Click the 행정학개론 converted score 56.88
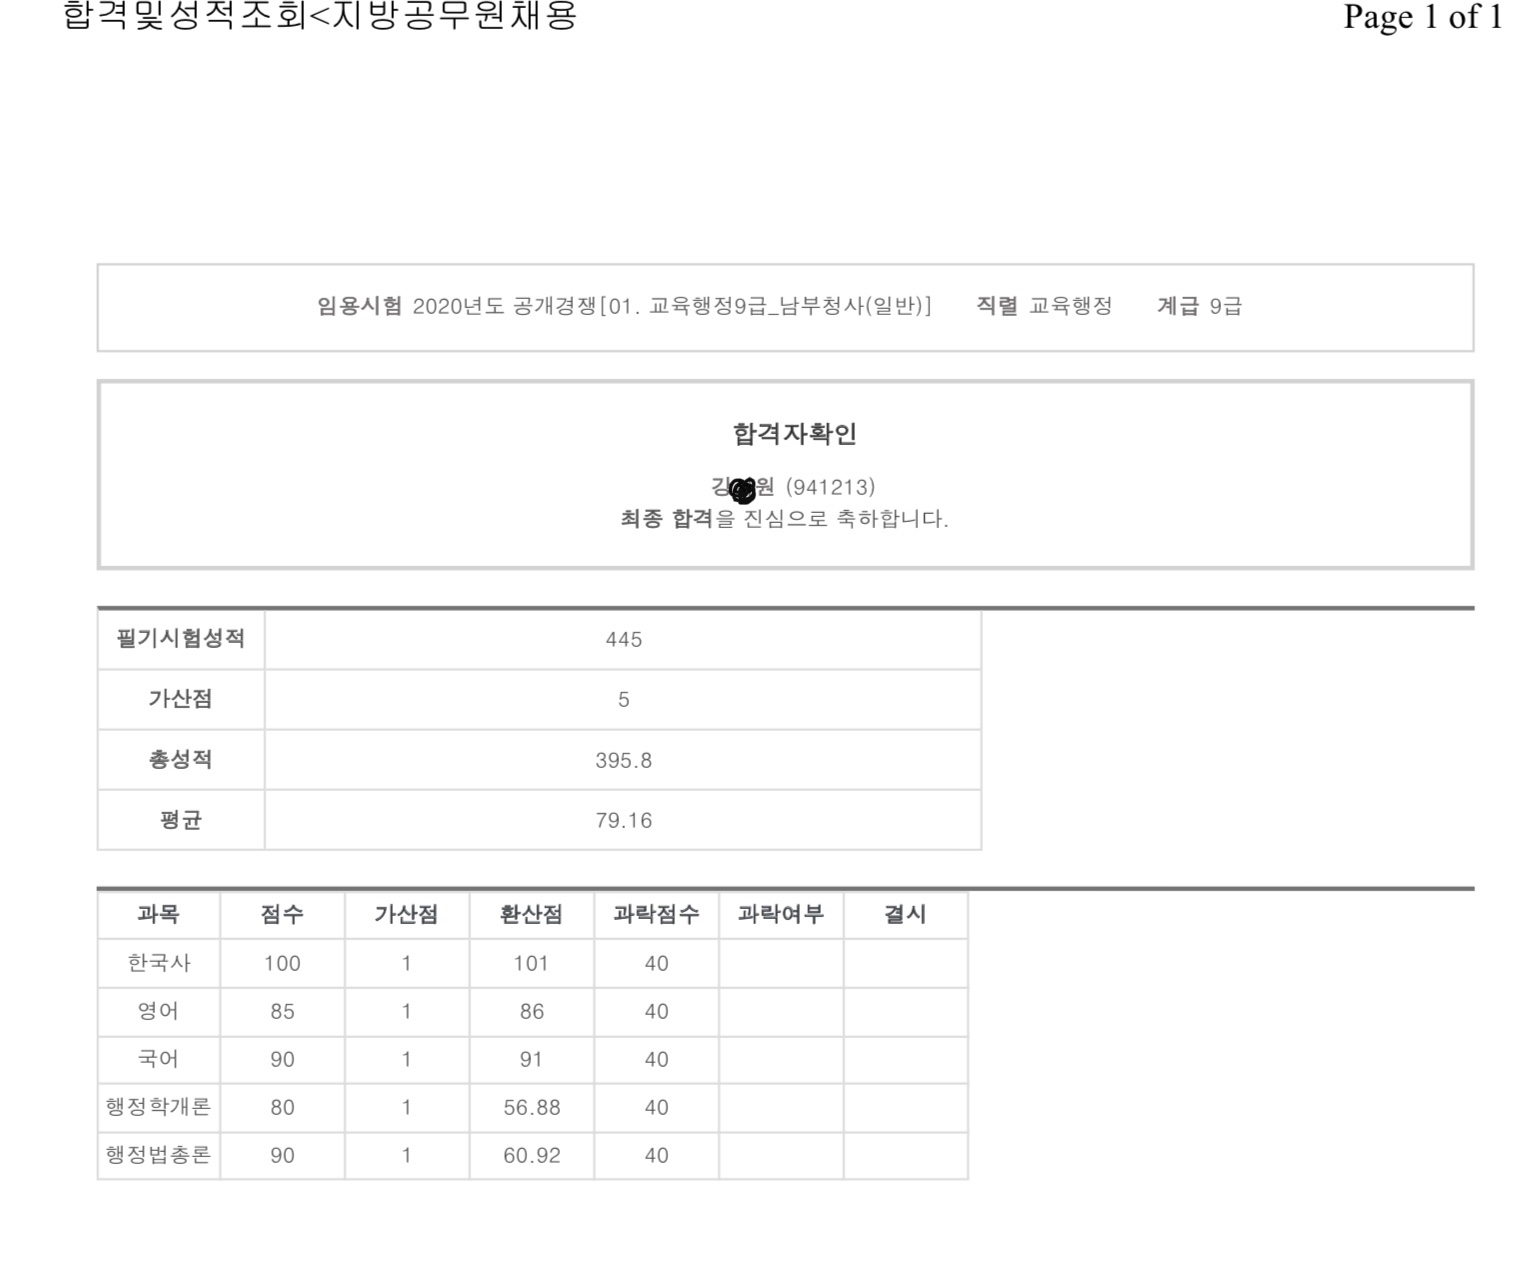This screenshot has height=1270, width=1536. pyautogui.click(x=531, y=1108)
